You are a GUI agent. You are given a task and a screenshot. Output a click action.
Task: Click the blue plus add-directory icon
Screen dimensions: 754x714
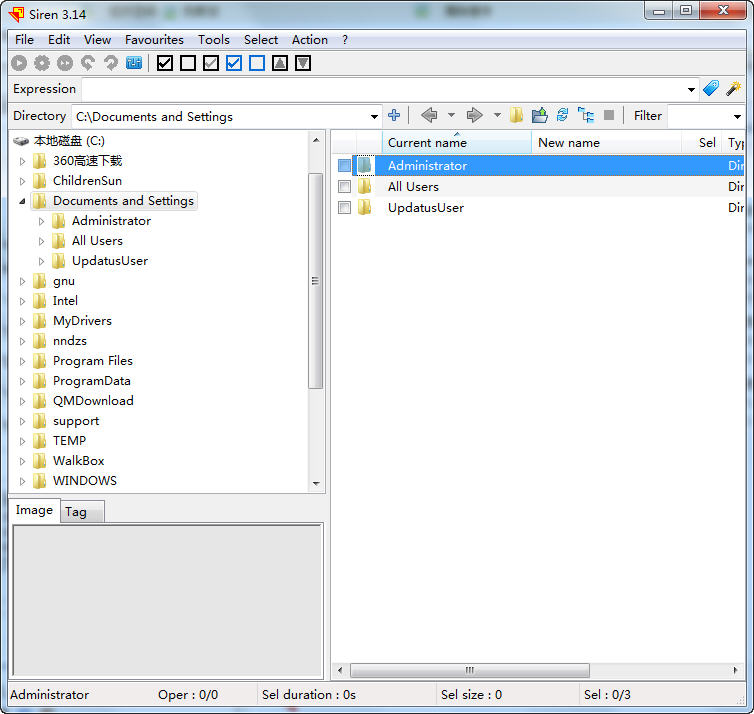394,116
